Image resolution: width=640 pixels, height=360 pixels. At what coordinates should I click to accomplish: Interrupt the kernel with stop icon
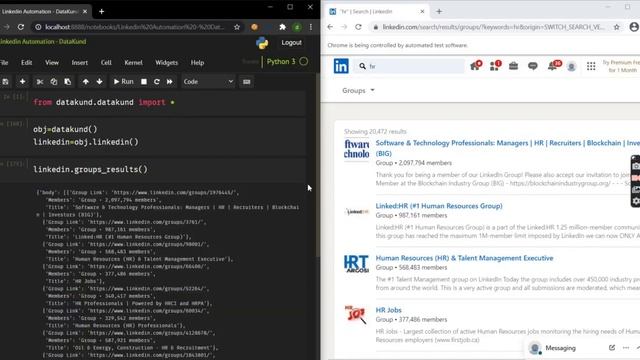tap(144, 82)
